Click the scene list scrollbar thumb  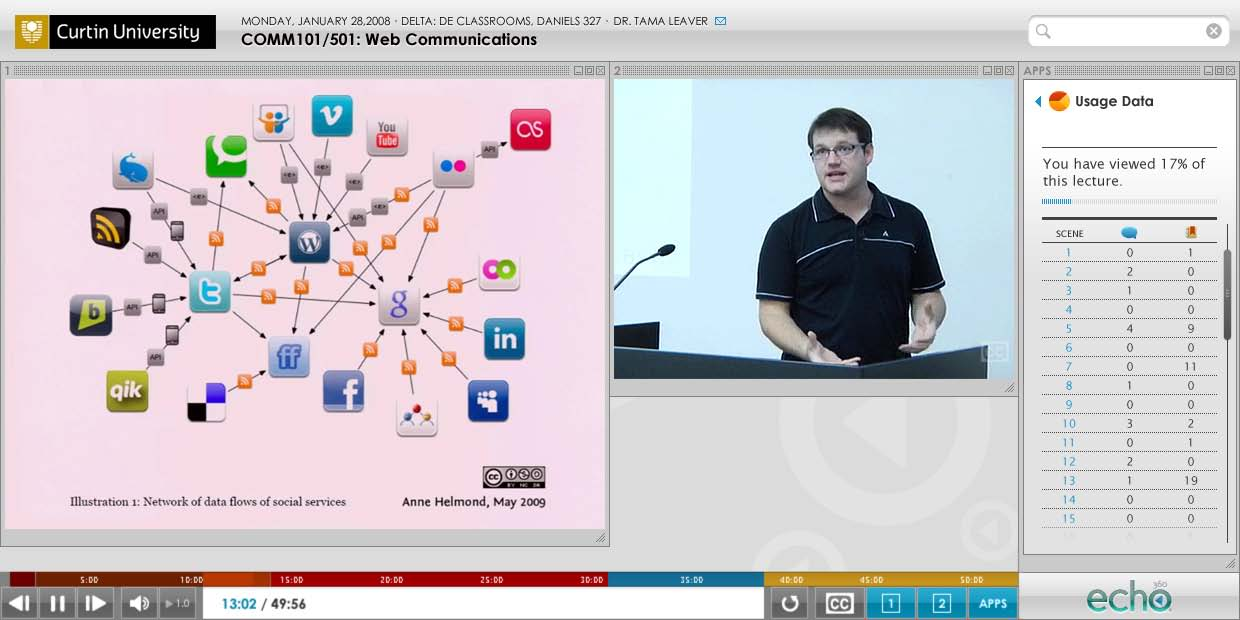click(1228, 294)
